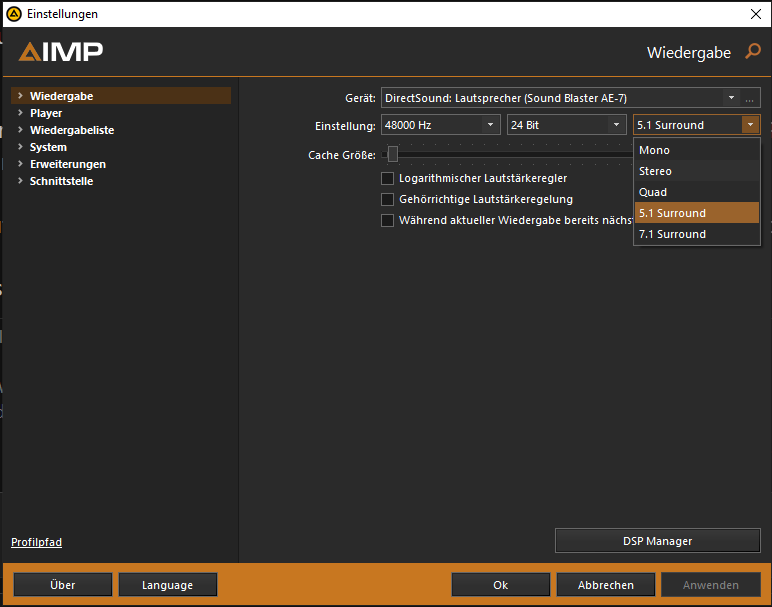Enable Logarithmischer Lautstärkeregler checkbox
Screen dimensions: 772x607
[387, 178]
